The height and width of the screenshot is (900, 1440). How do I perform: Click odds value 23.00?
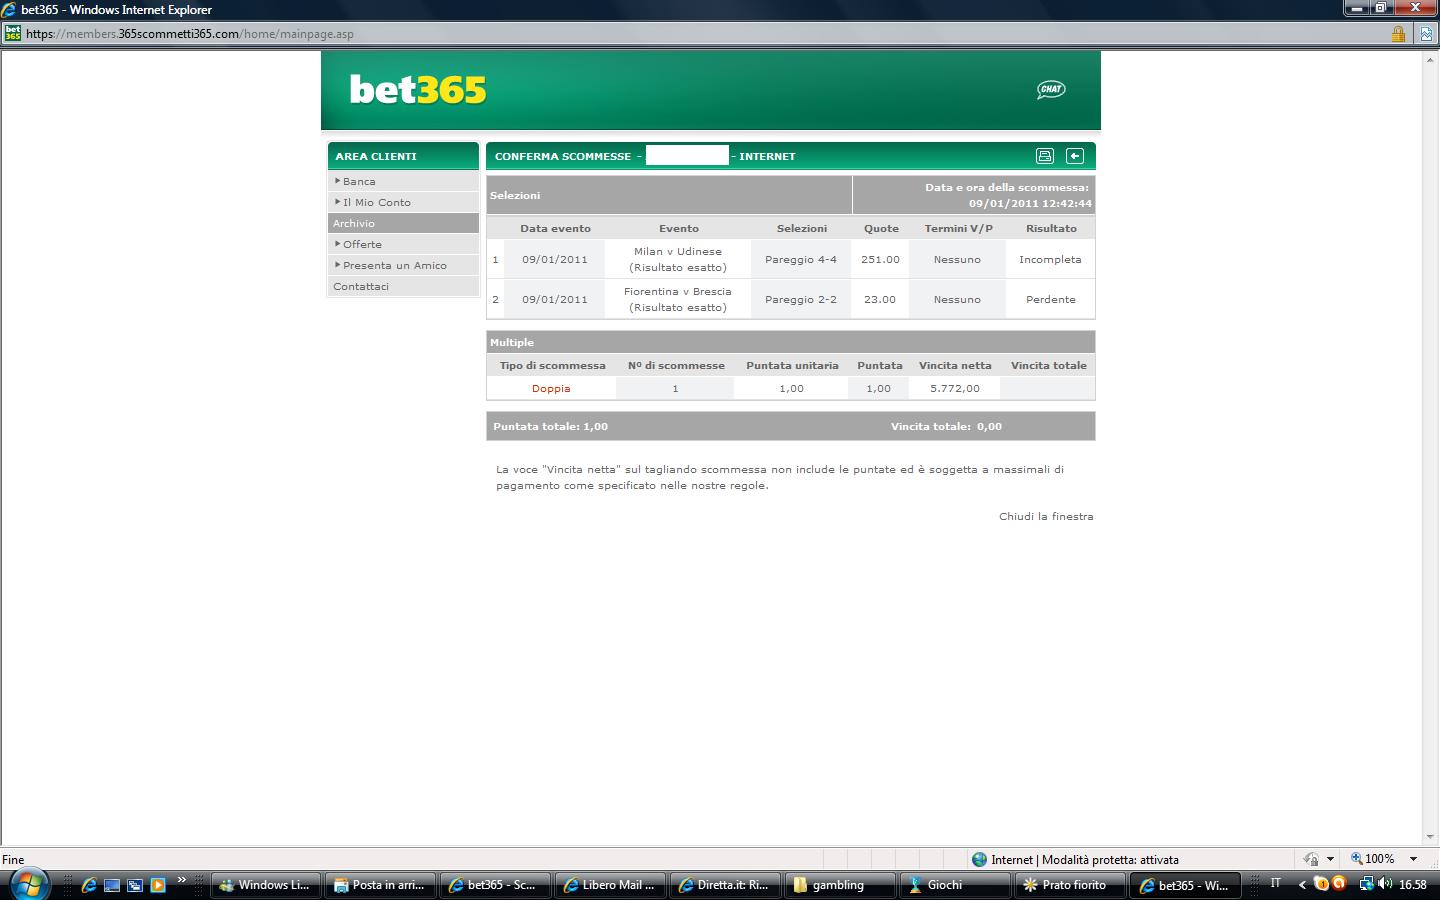pos(880,299)
